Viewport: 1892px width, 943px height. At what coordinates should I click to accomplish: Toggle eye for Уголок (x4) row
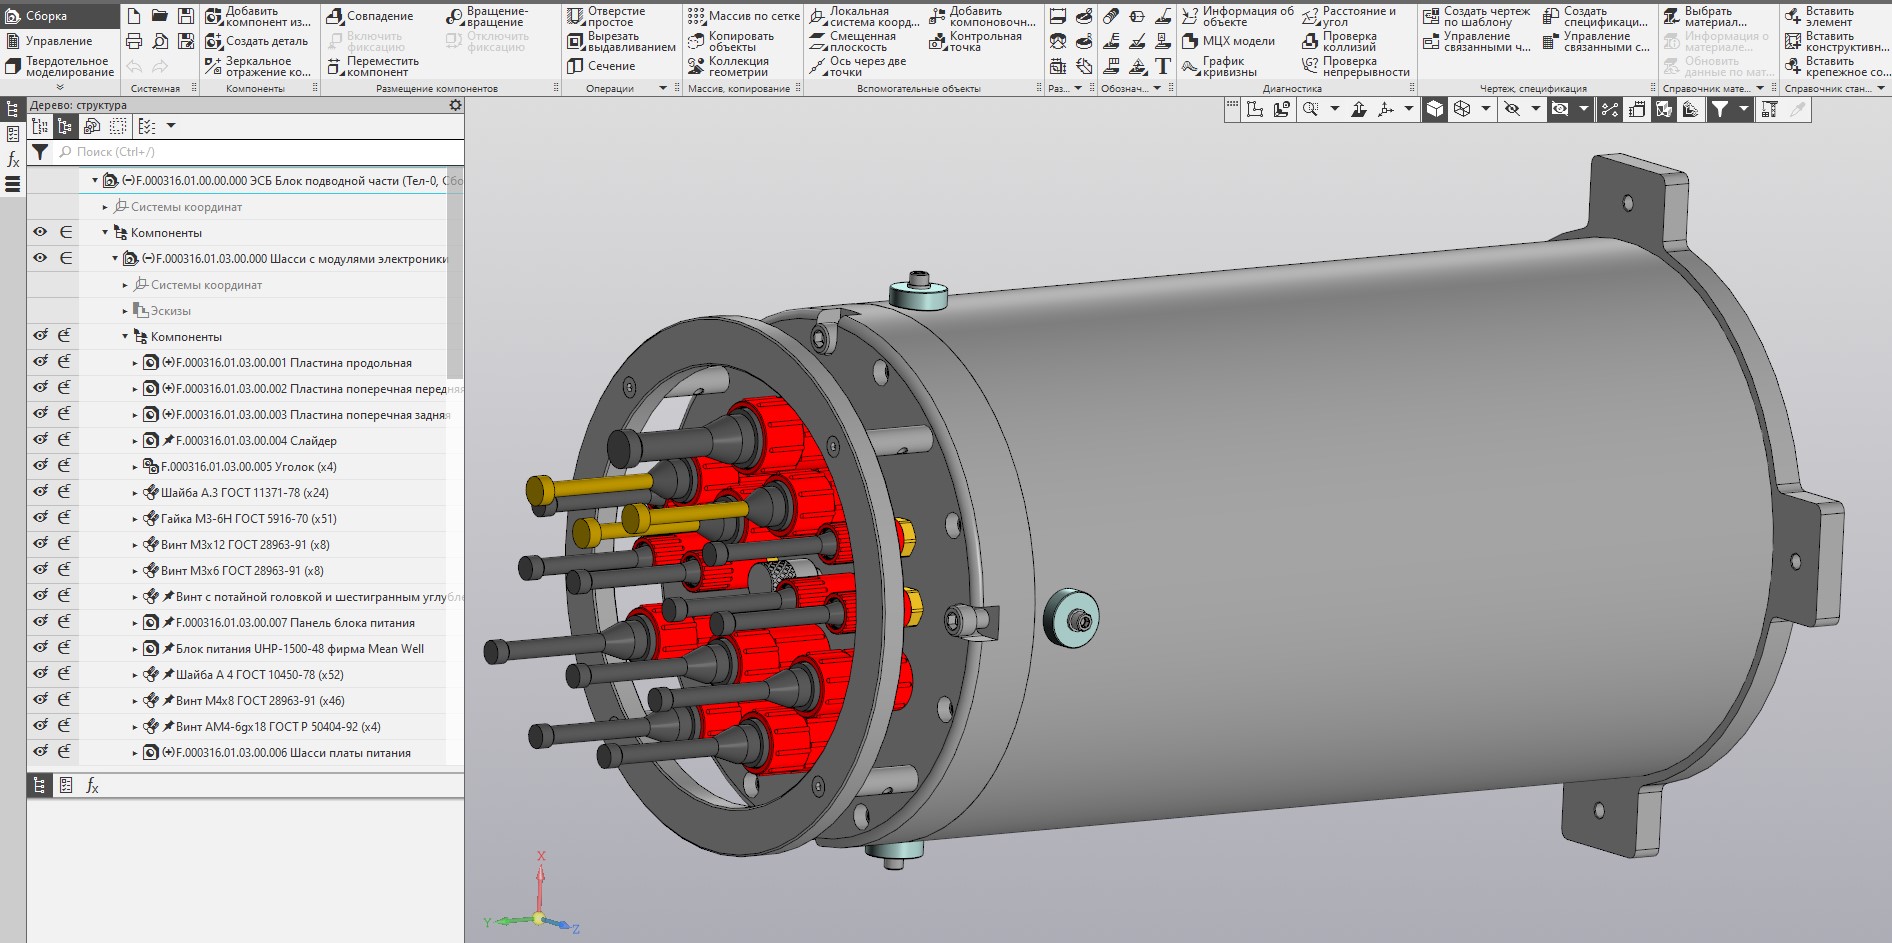click(x=40, y=466)
